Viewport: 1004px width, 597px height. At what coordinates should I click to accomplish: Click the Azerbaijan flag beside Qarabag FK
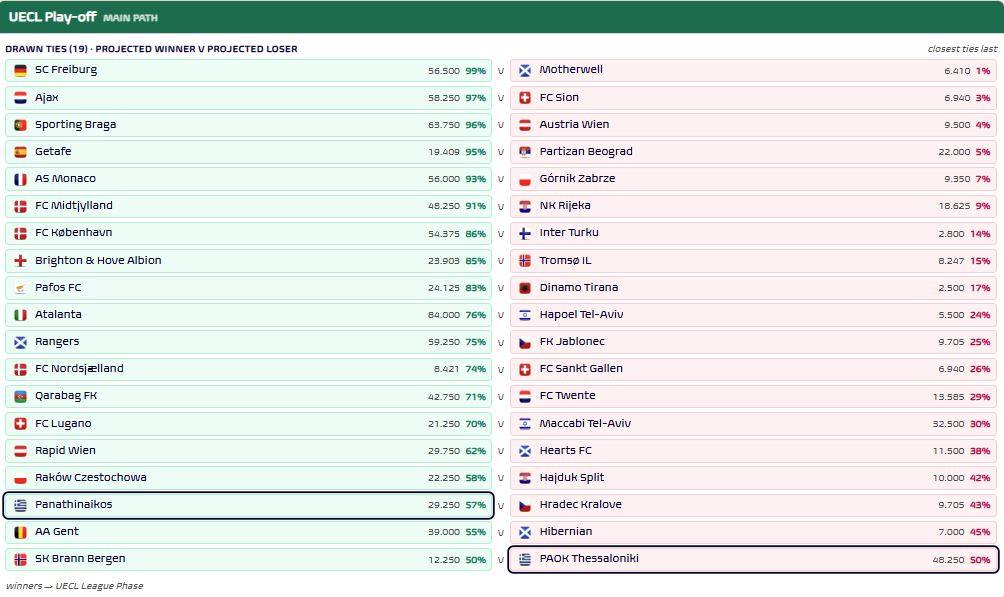[20, 396]
